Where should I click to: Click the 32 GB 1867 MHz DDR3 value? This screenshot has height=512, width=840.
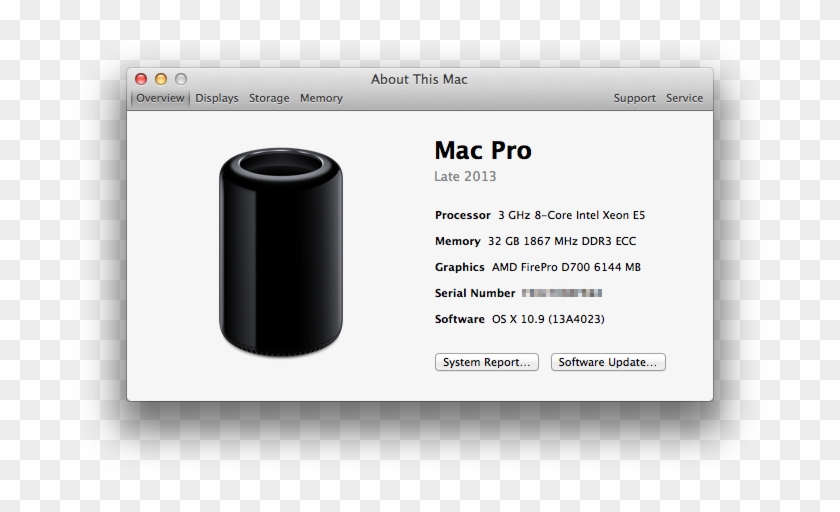[562, 241]
